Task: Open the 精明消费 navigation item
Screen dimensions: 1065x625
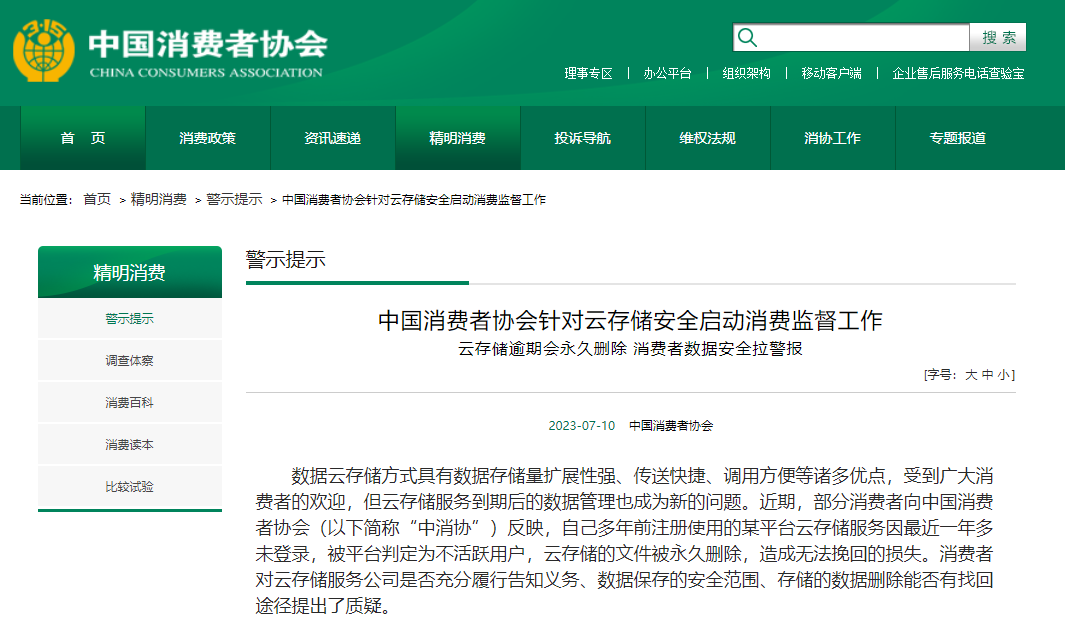Action: [458, 138]
